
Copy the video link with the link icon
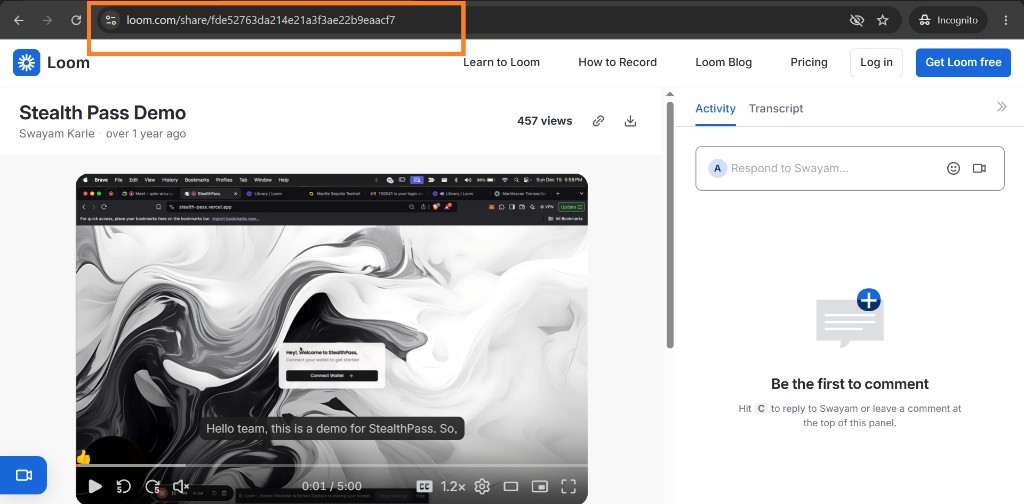point(598,121)
